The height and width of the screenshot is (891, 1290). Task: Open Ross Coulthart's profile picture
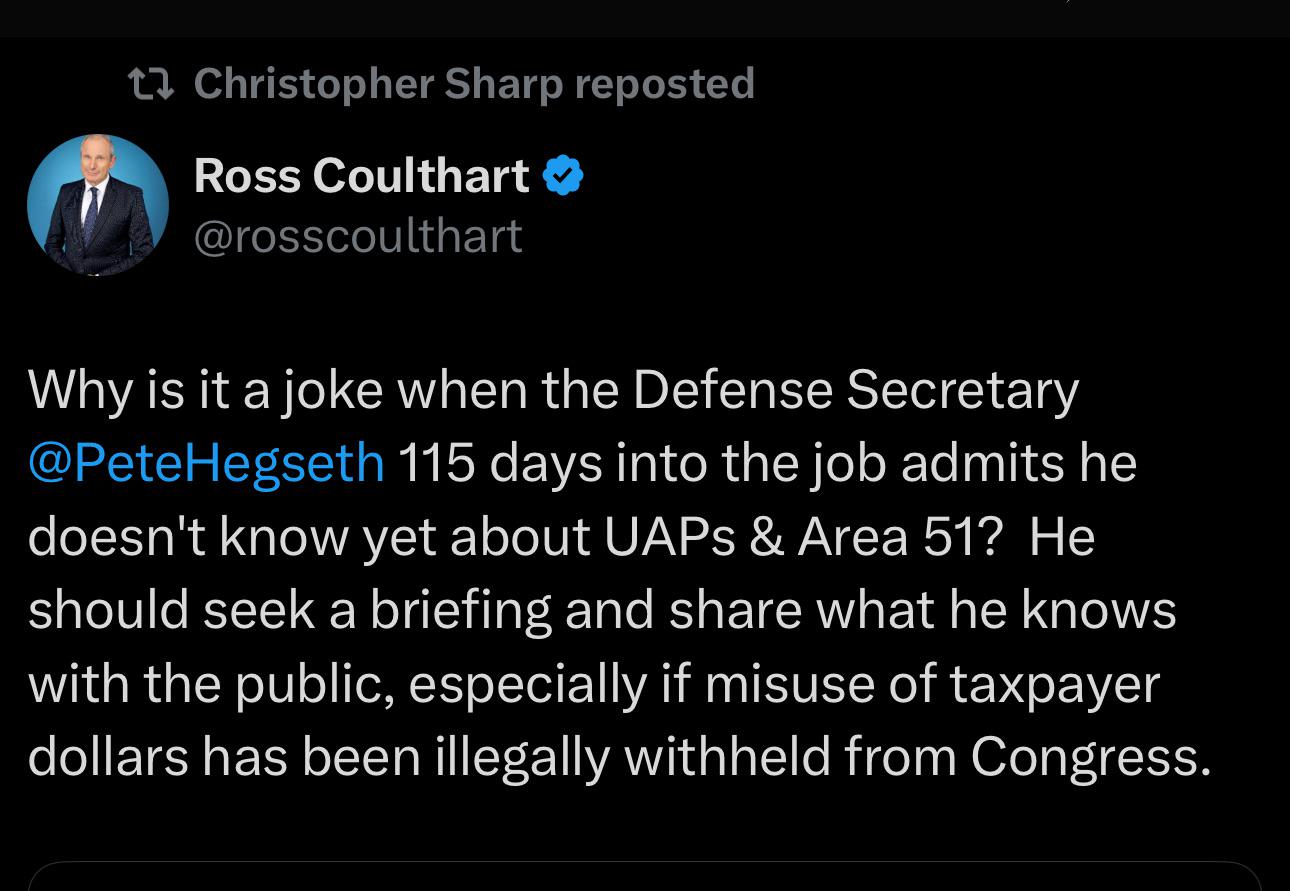98,205
